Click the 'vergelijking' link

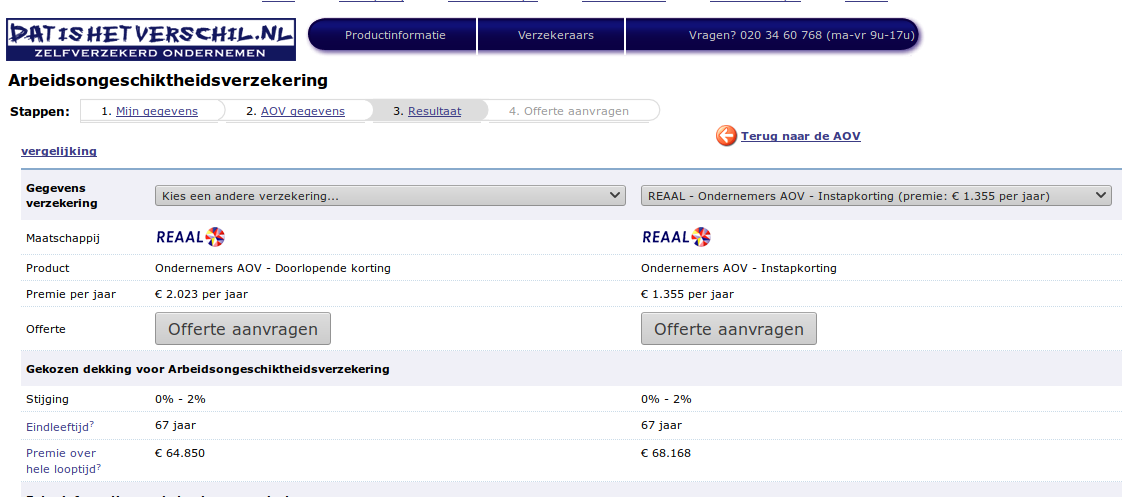click(x=59, y=151)
